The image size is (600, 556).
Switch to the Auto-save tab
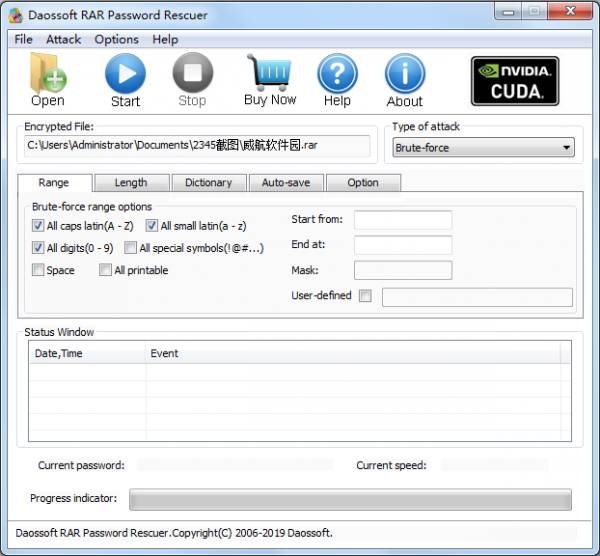(x=286, y=183)
